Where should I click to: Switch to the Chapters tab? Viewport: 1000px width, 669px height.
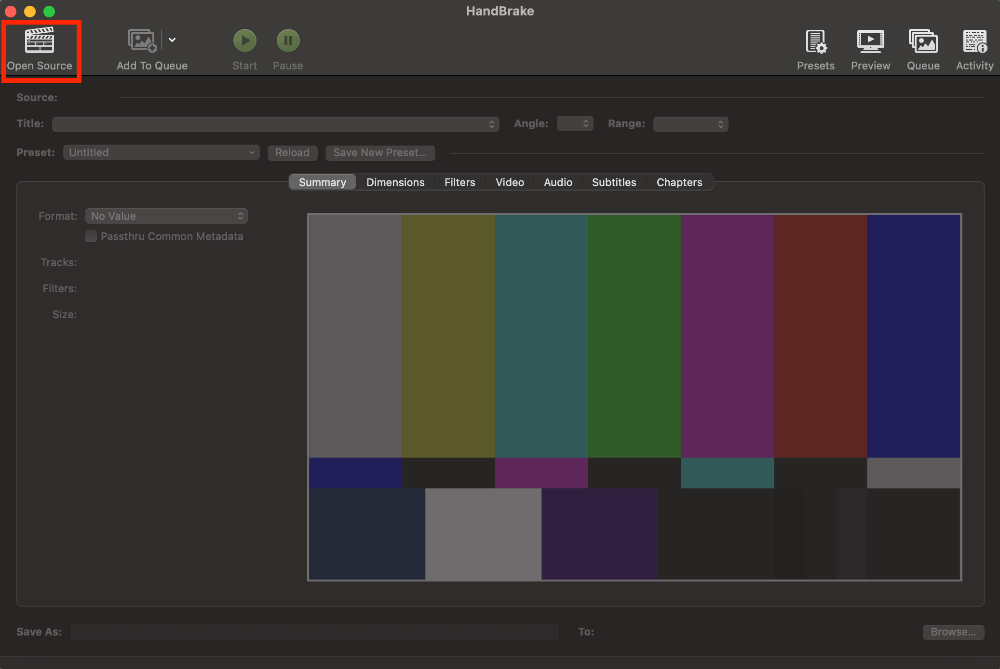679,182
